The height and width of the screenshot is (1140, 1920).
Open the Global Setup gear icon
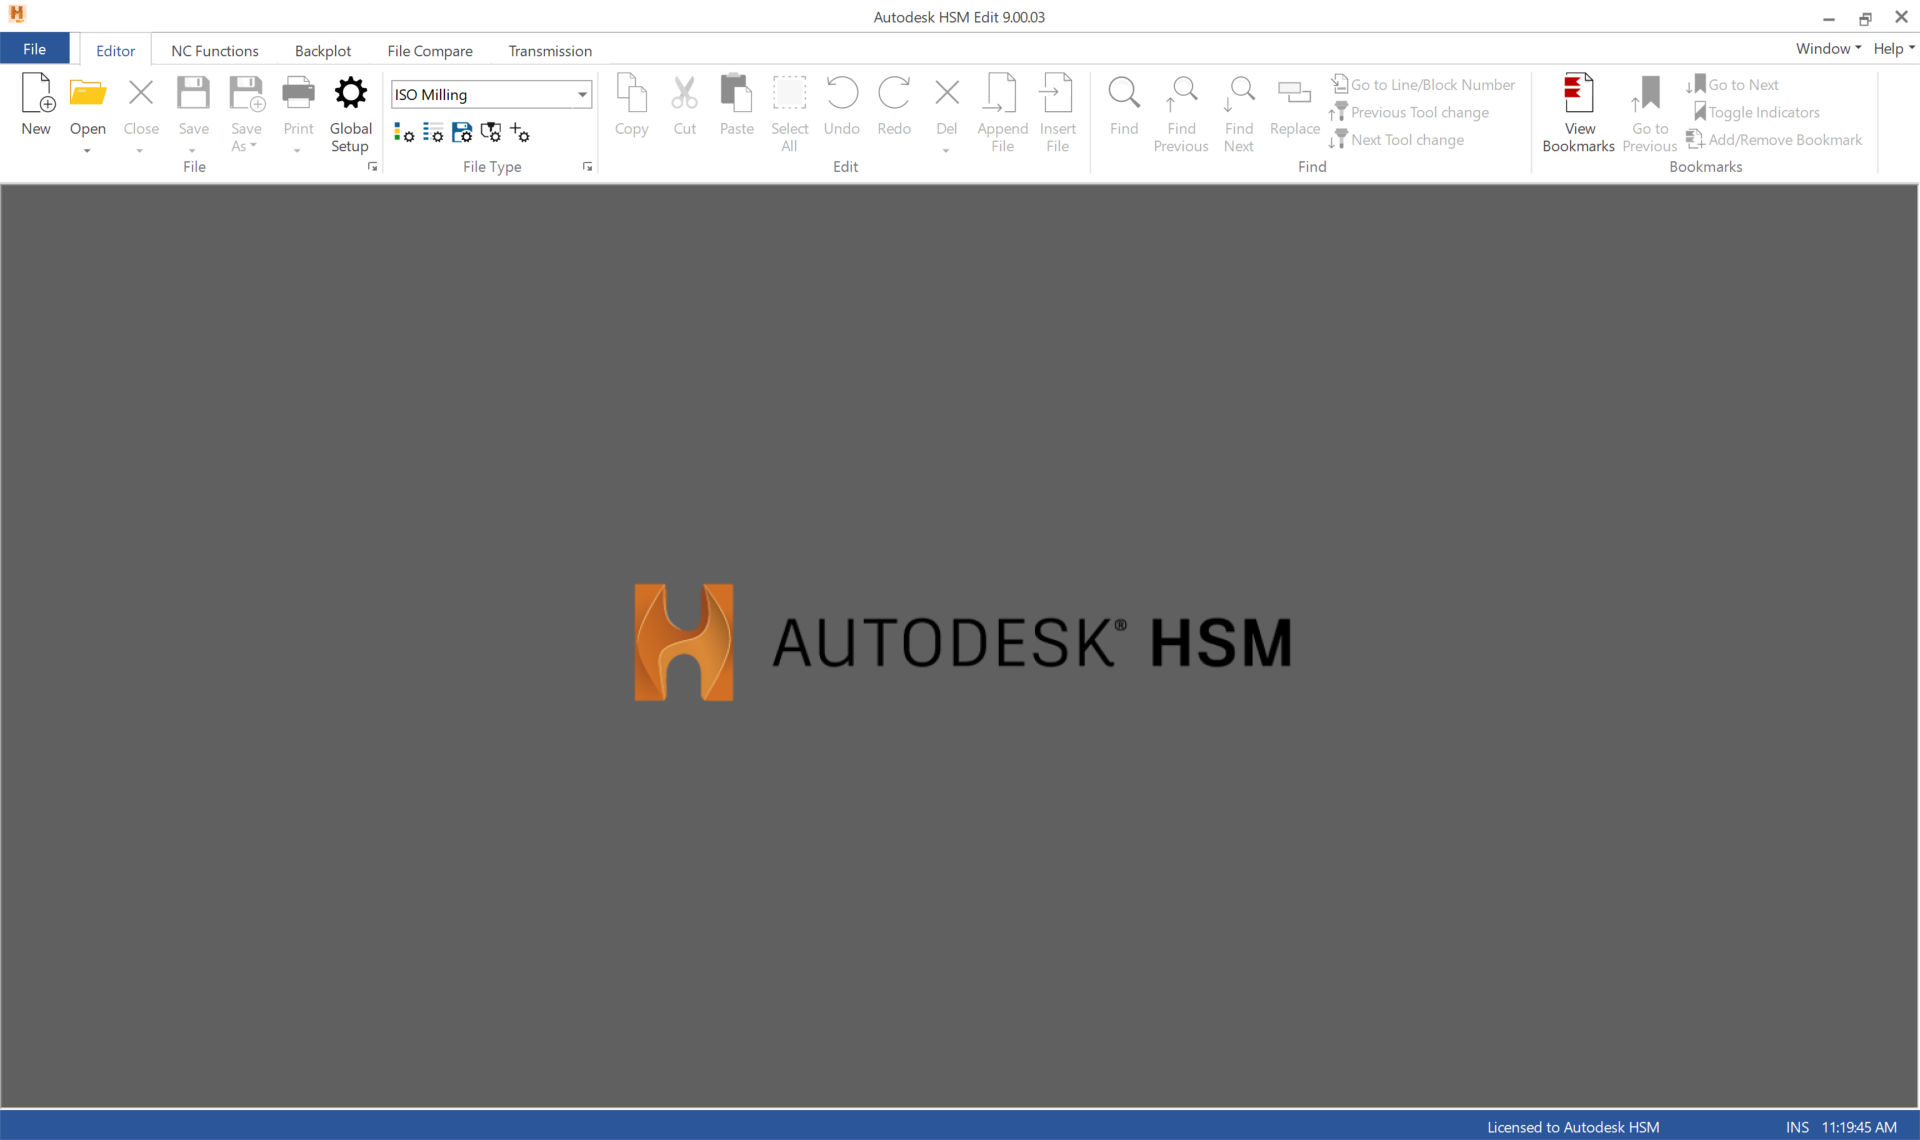(350, 92)
